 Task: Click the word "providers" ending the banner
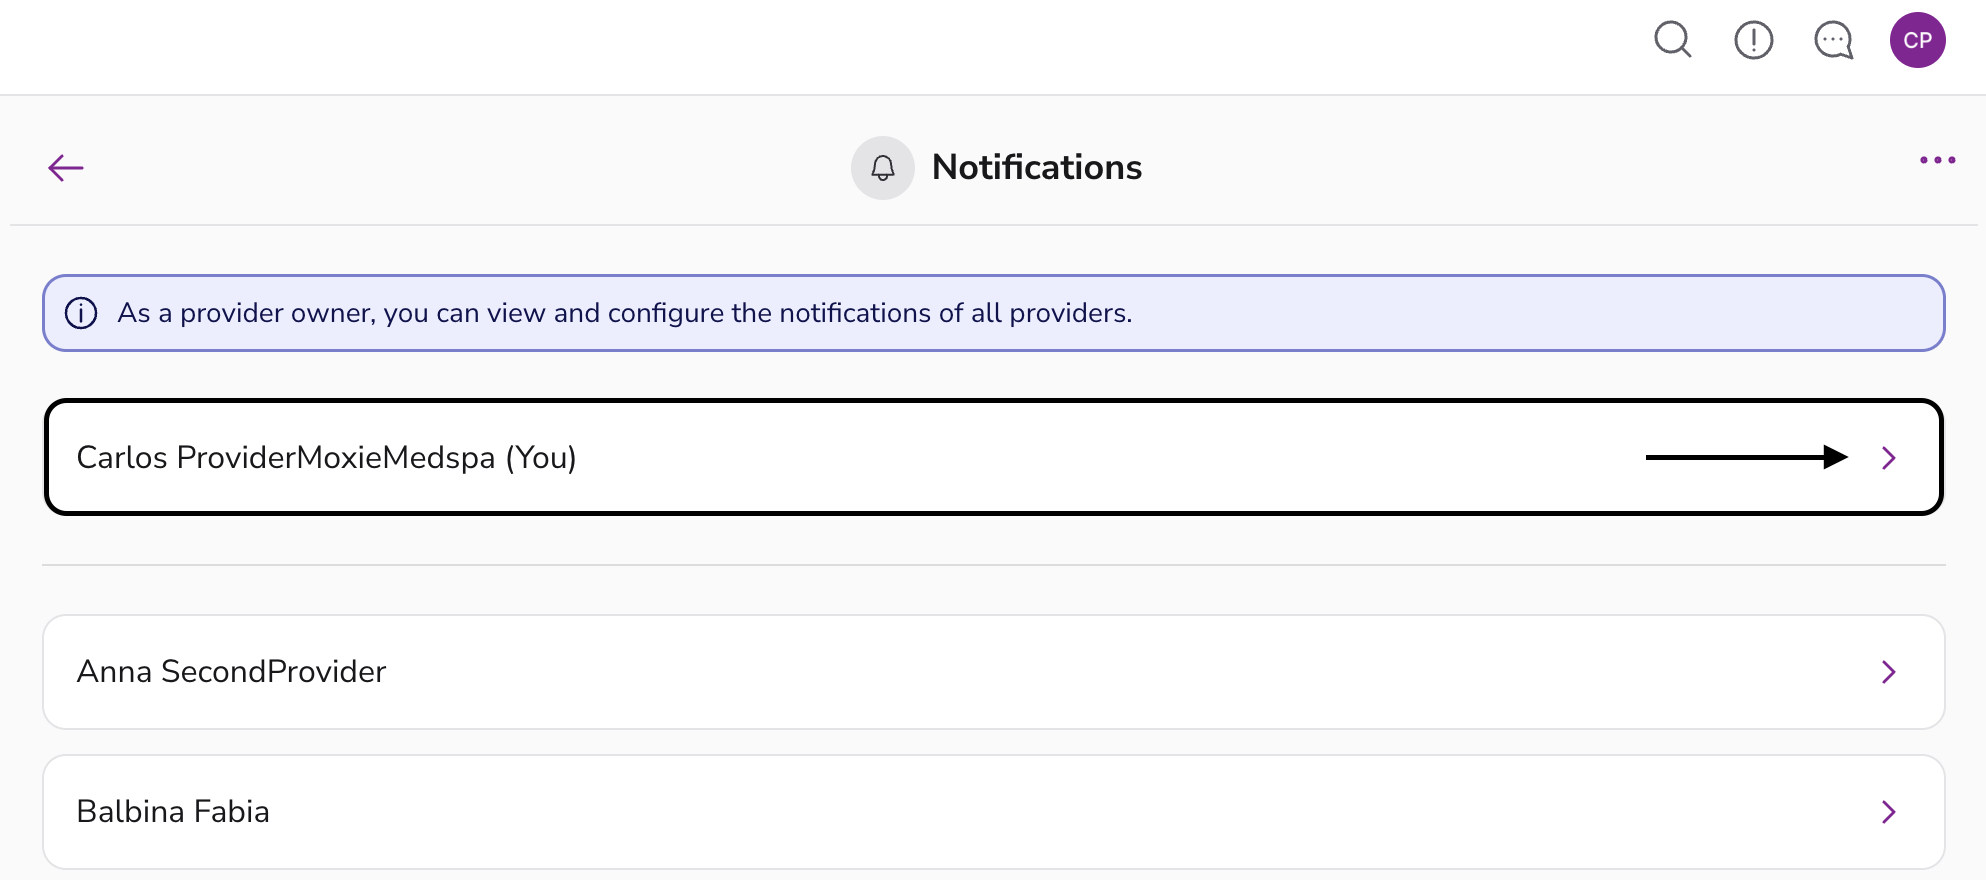[x=1068, y=313]
